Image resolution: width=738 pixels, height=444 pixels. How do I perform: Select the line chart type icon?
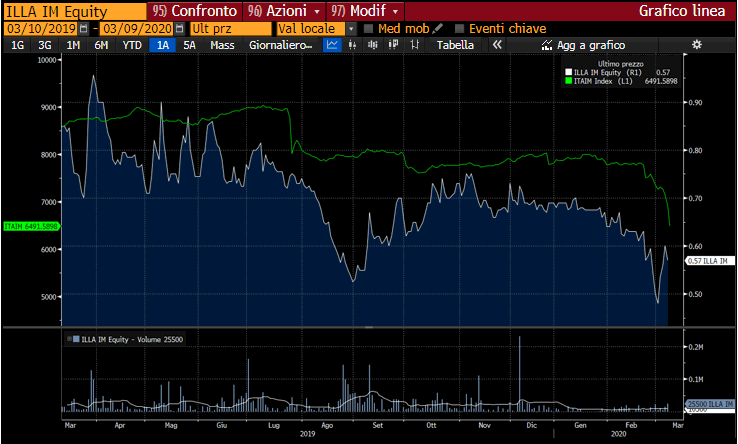click(333, 45)
